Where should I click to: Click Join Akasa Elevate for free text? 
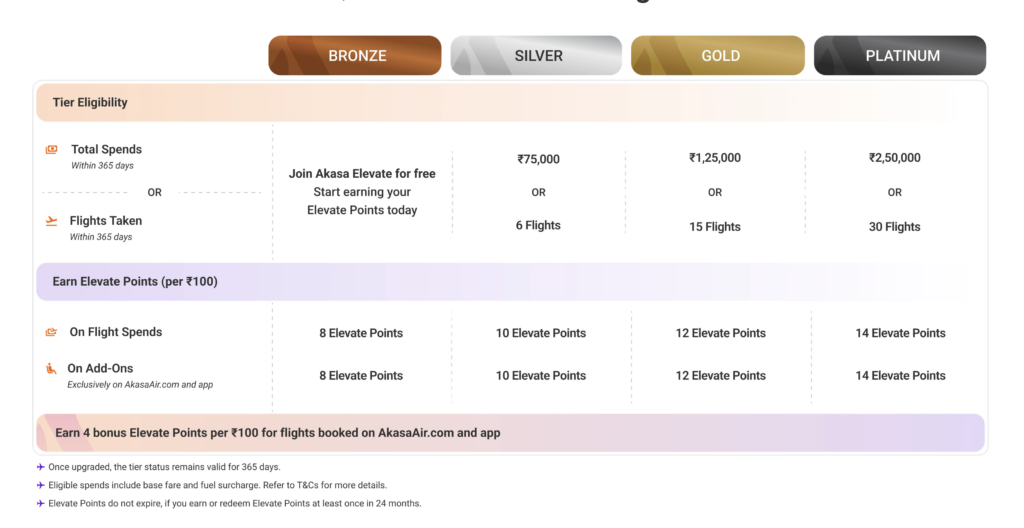(362, 174)
